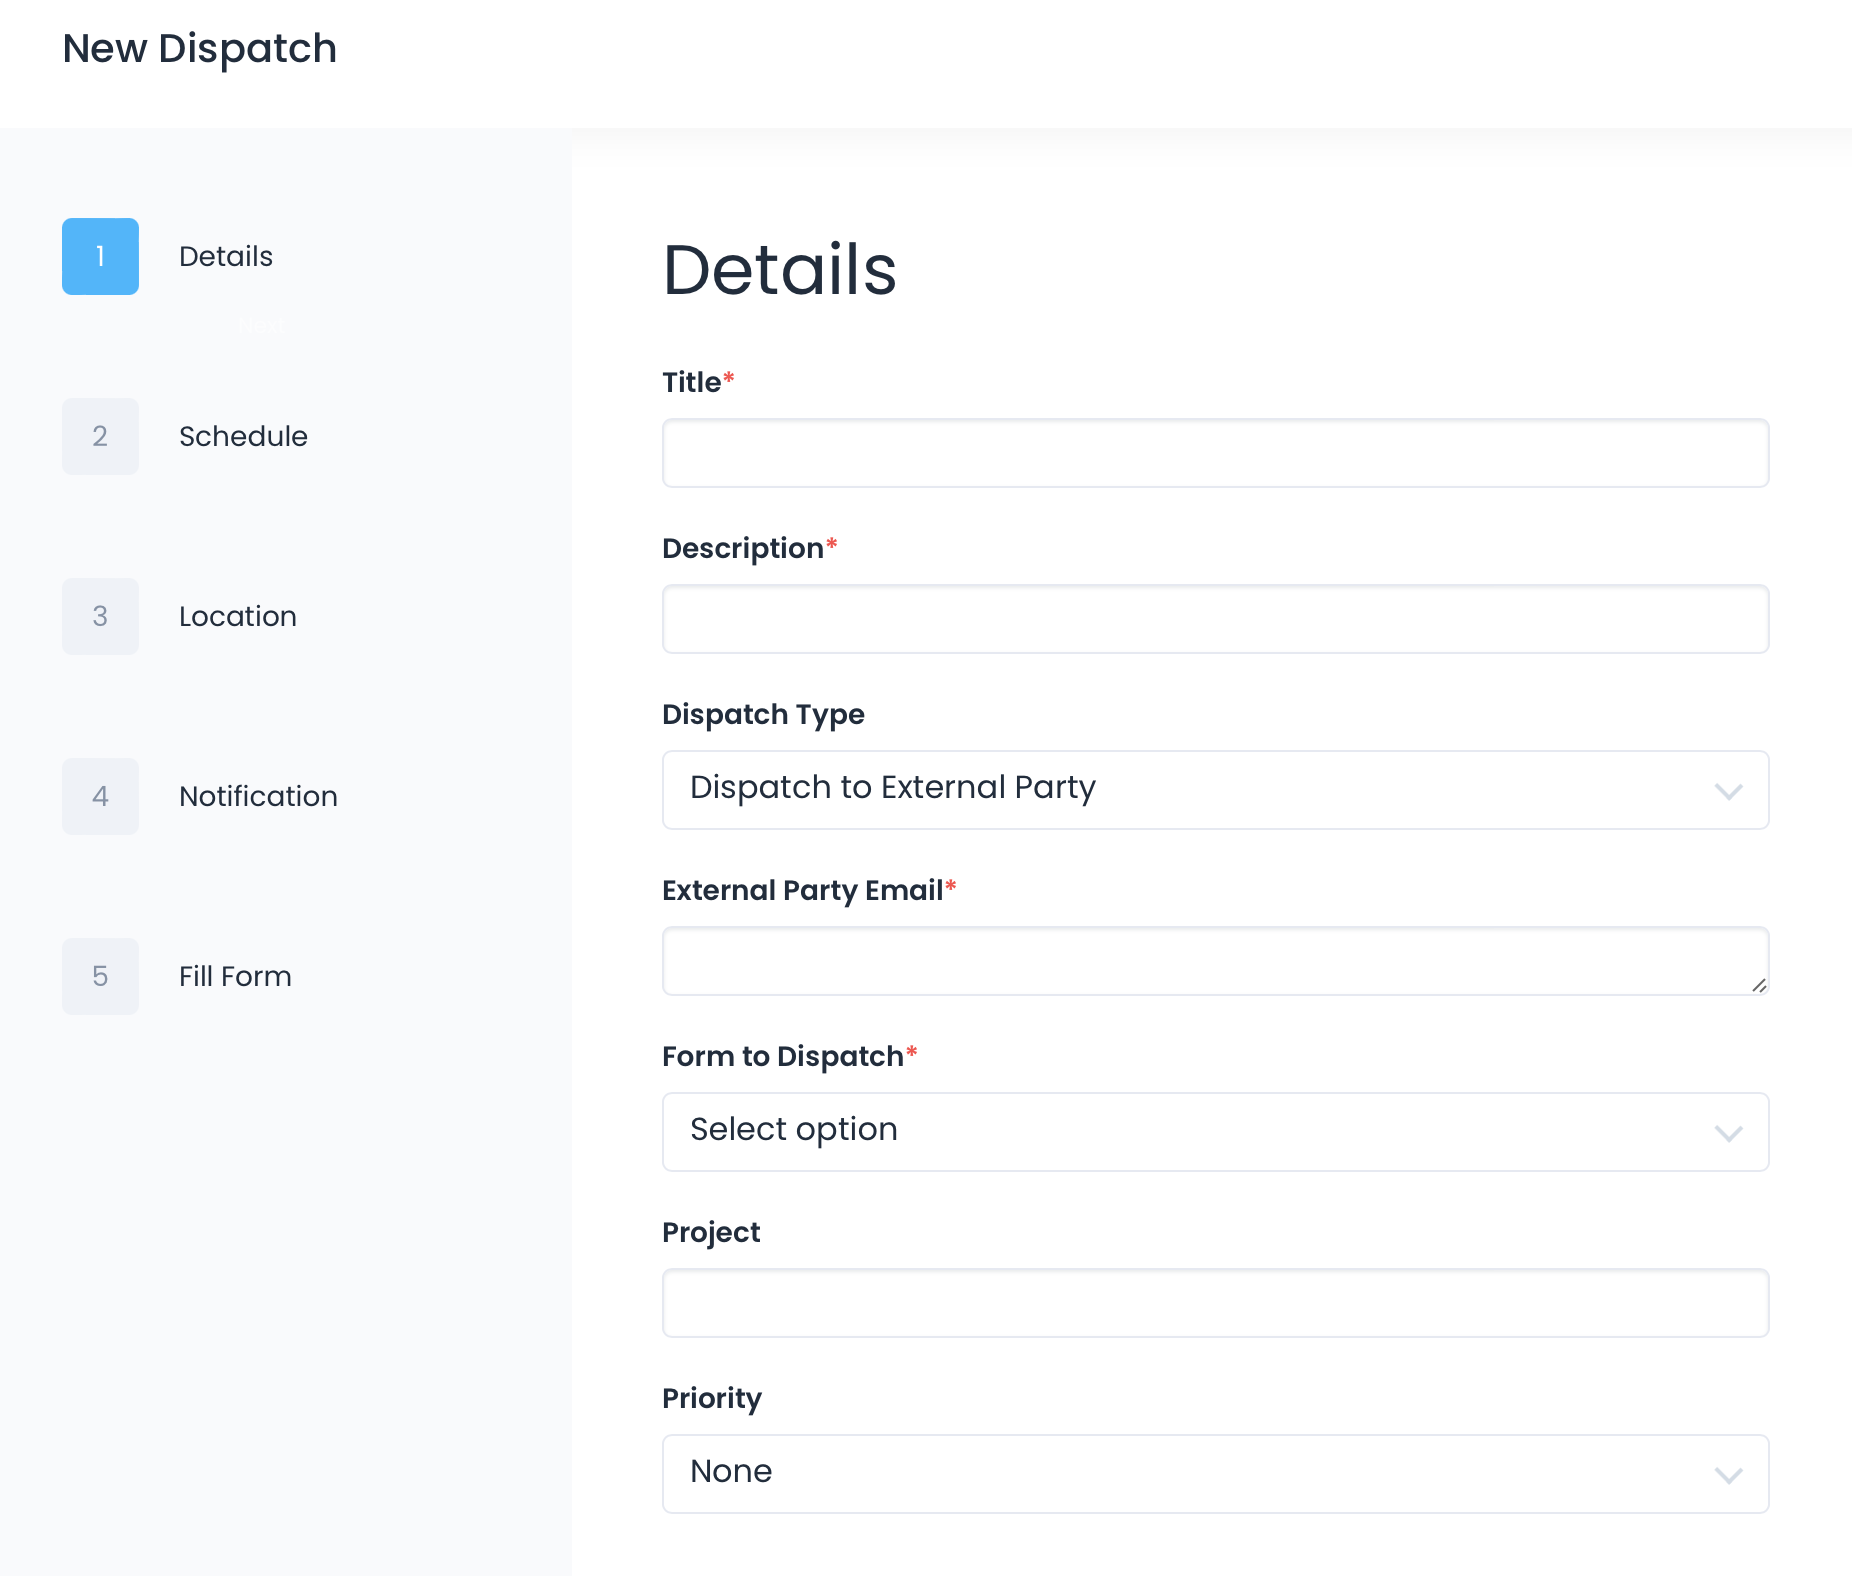This screenshot has width=1852, height=1576.
Task: Focus the Title input field
Action: tap(1215, 453)
